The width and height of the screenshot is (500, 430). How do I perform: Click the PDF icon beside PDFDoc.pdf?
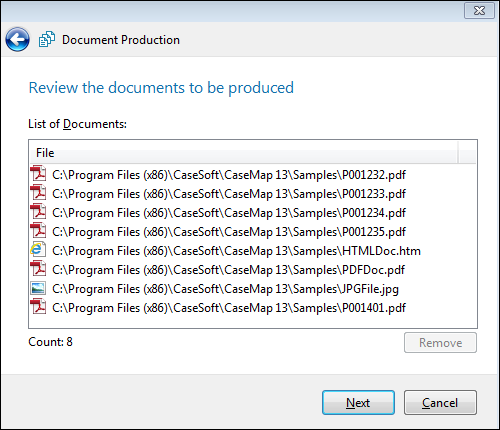[38, 269]
